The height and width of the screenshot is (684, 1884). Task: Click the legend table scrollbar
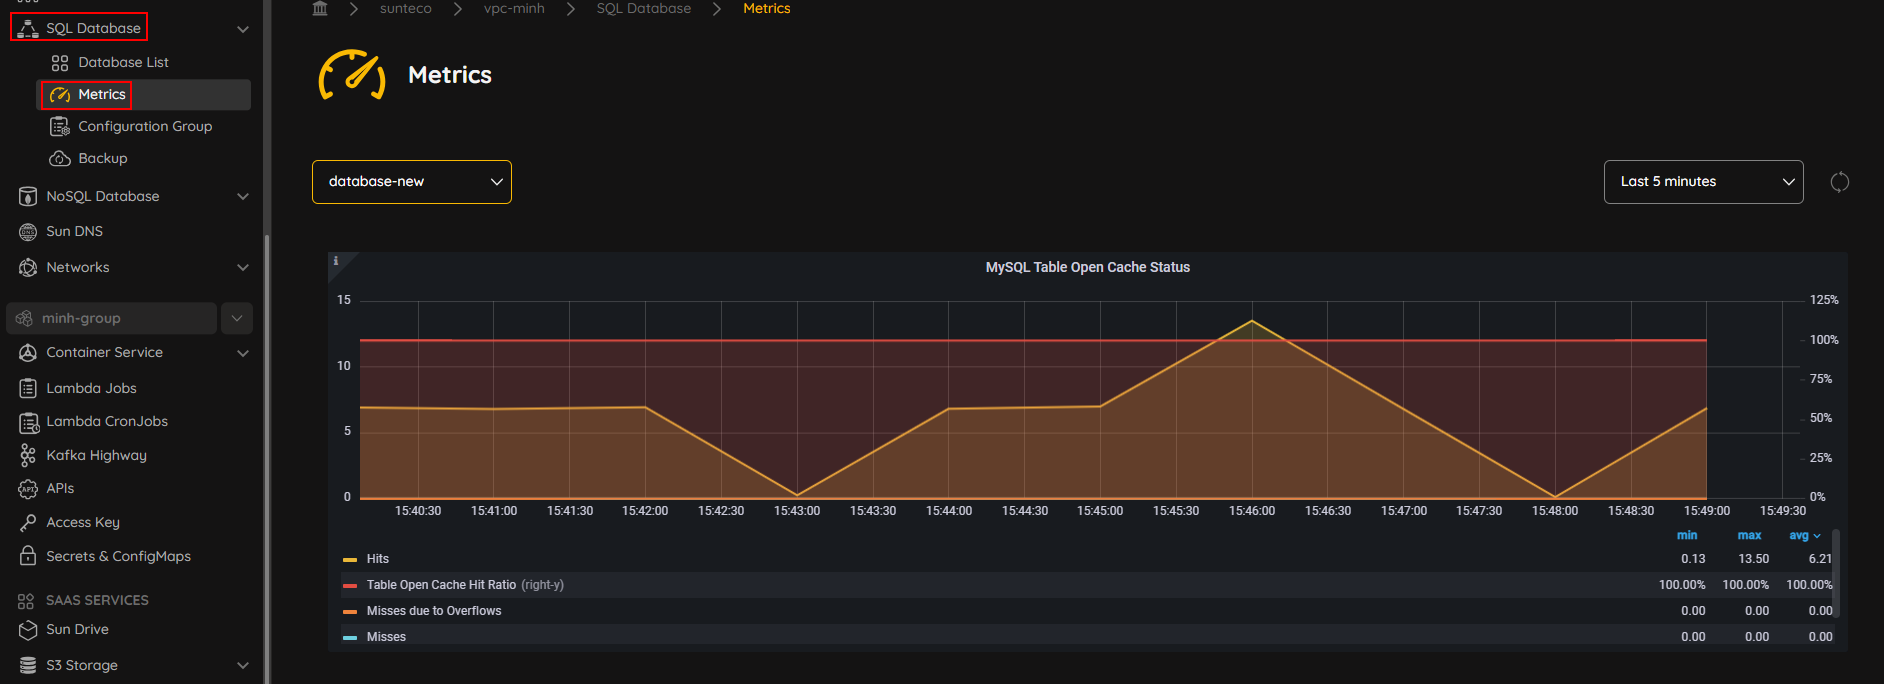point(1836,575)
